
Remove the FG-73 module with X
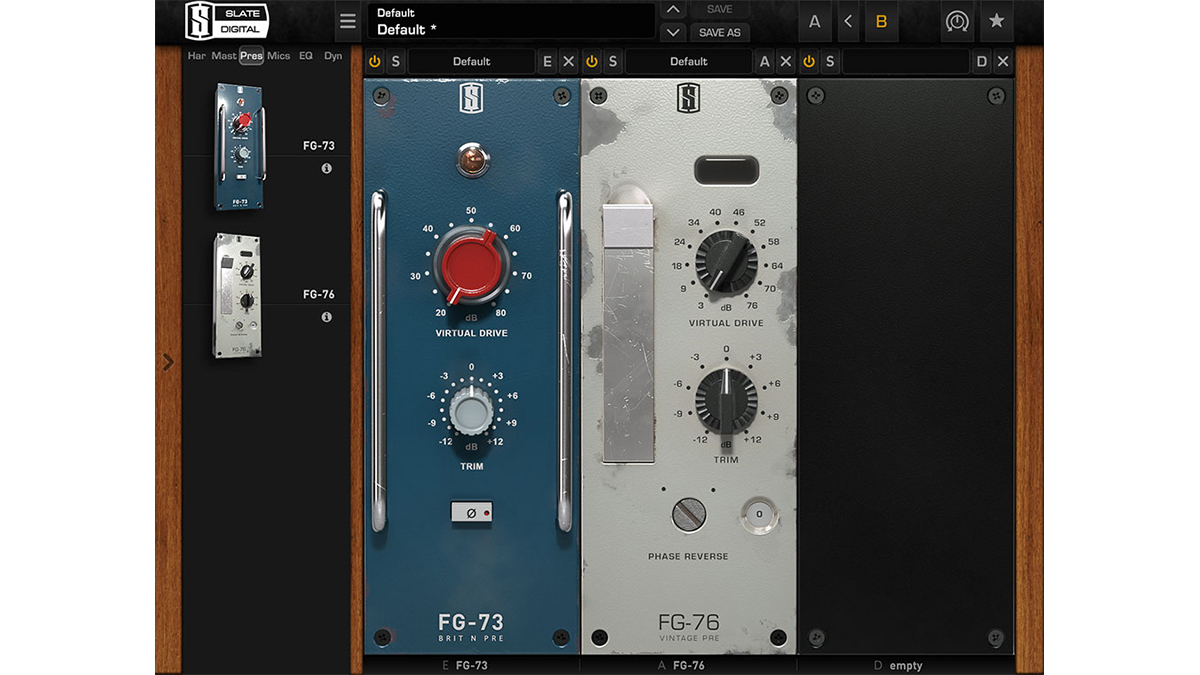[x=569, y=62]
